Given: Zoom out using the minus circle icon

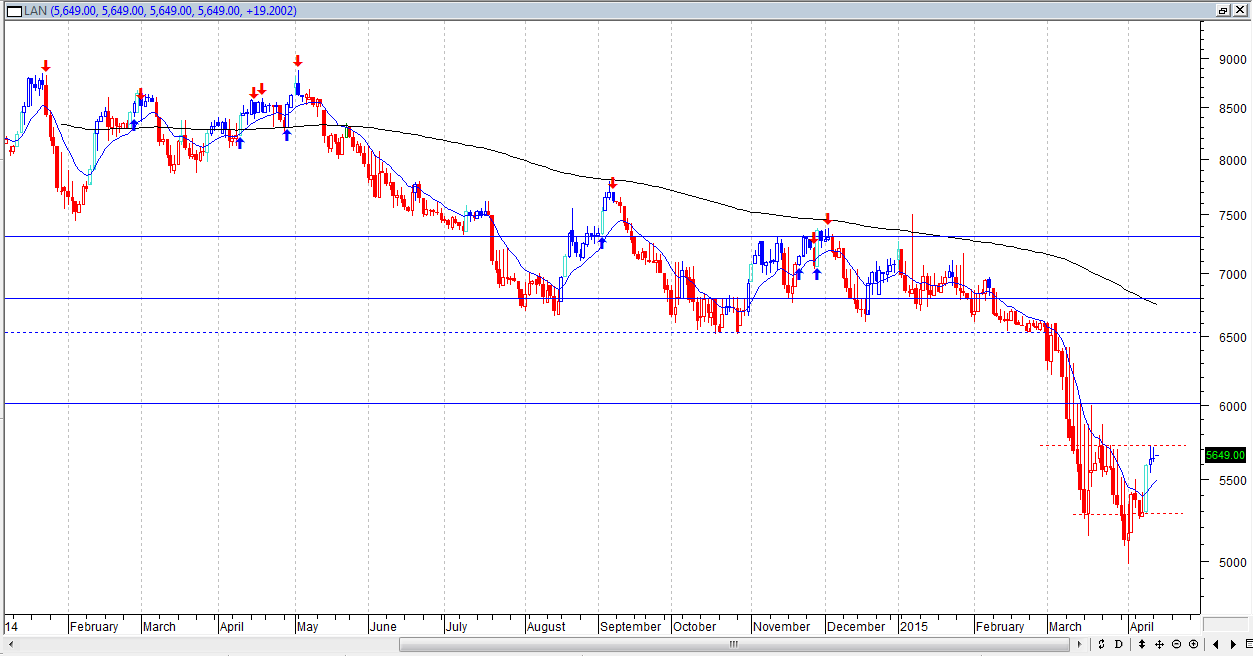Looking at the screenshot, I should 1176,644.
